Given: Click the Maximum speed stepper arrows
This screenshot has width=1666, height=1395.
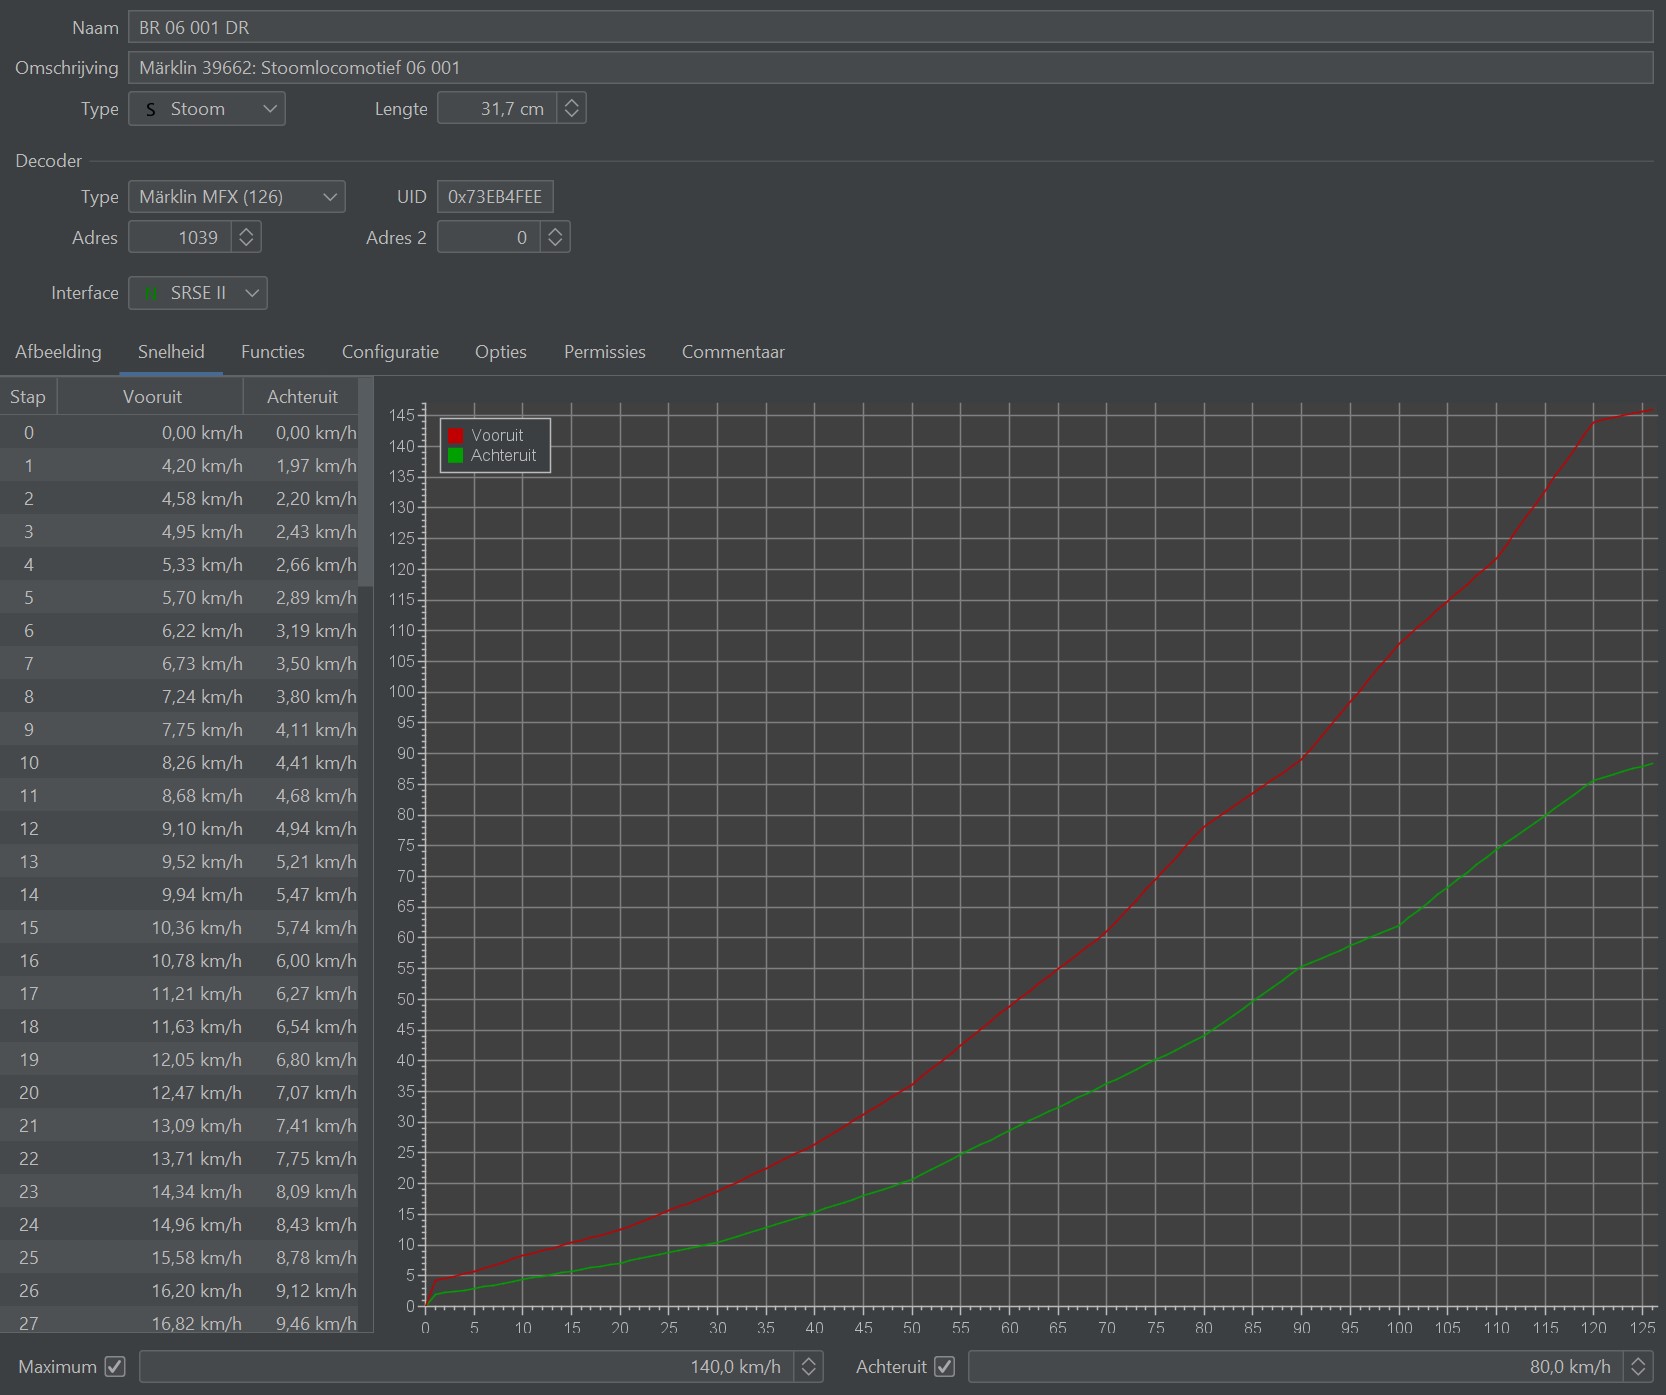Looking at the screenshot, I should [x=809, y=1366].
